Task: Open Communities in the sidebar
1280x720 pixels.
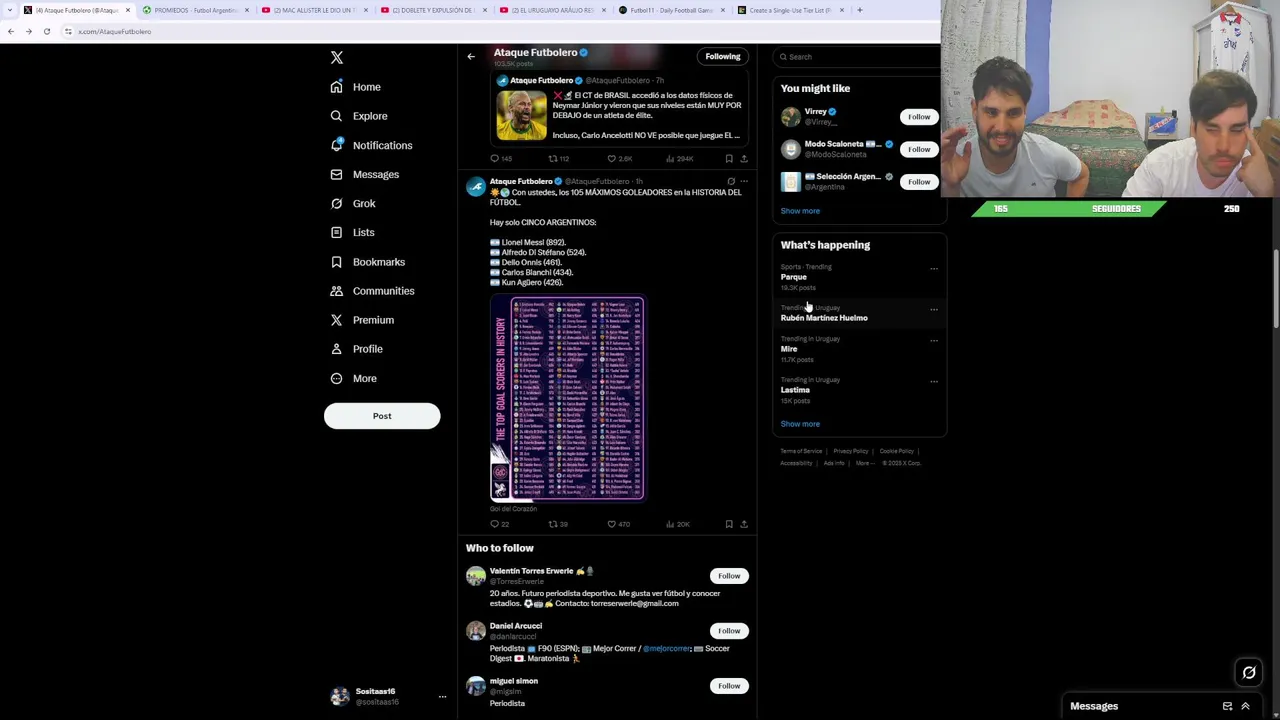Action: [x=372, y=291]
